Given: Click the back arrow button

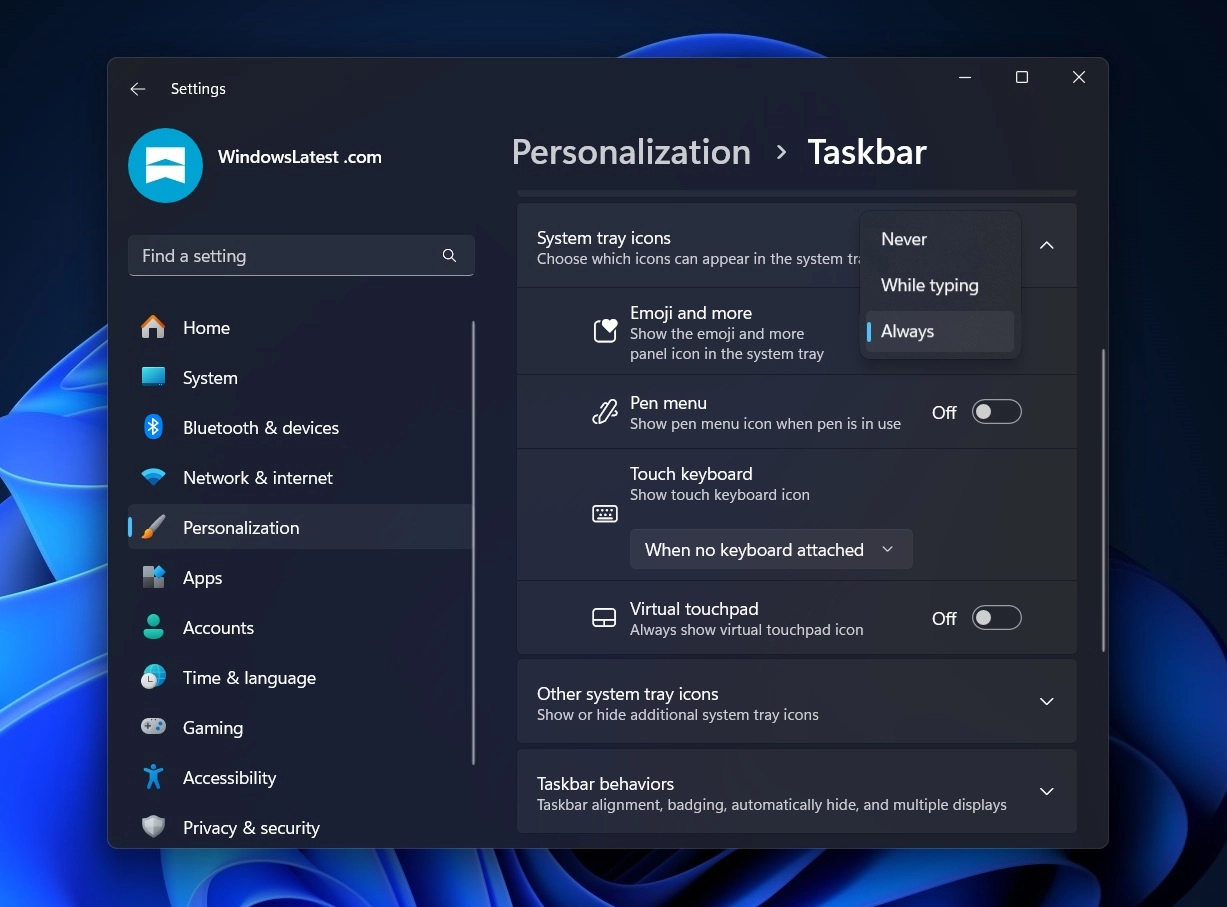Looking at the screenshot, I should [137, 89].
